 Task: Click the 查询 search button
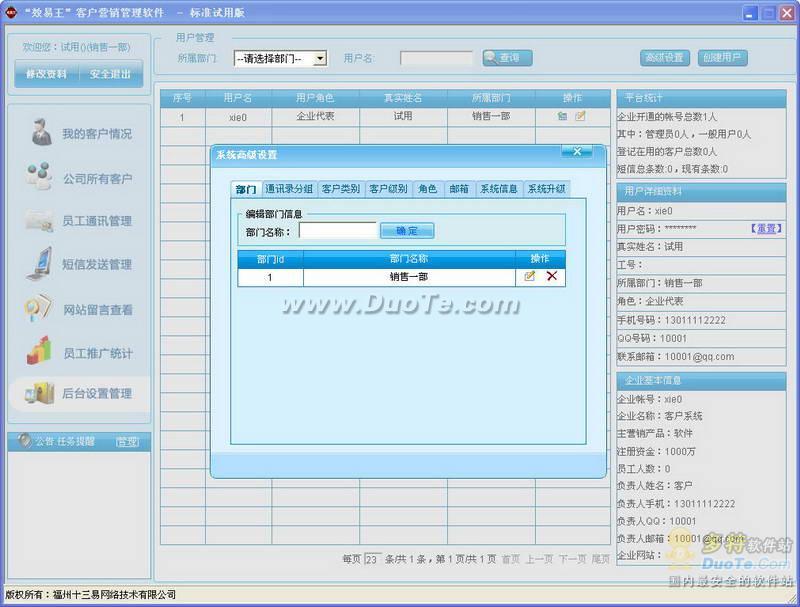[507, 58]
